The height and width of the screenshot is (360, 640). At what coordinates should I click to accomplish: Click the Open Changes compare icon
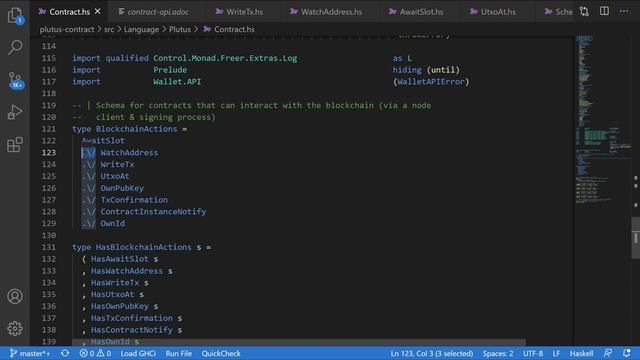tap(584, 11)
